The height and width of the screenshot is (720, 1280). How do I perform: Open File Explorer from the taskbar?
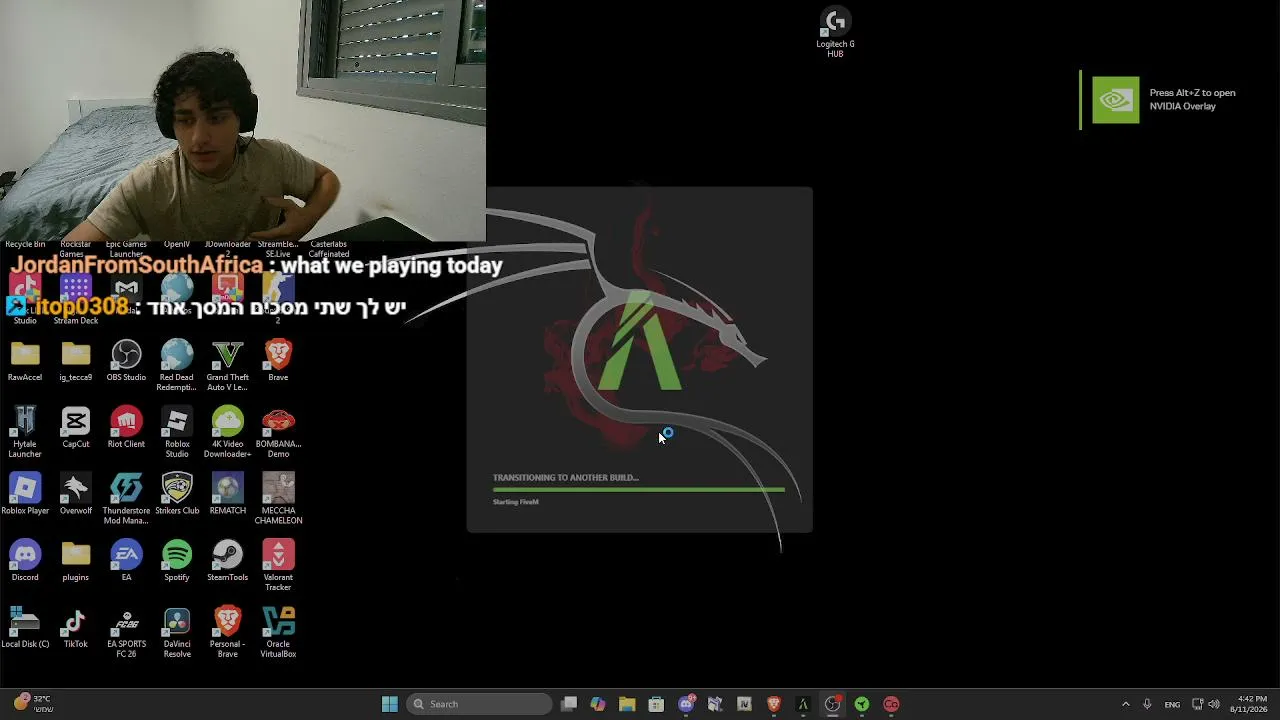point(627,704)
